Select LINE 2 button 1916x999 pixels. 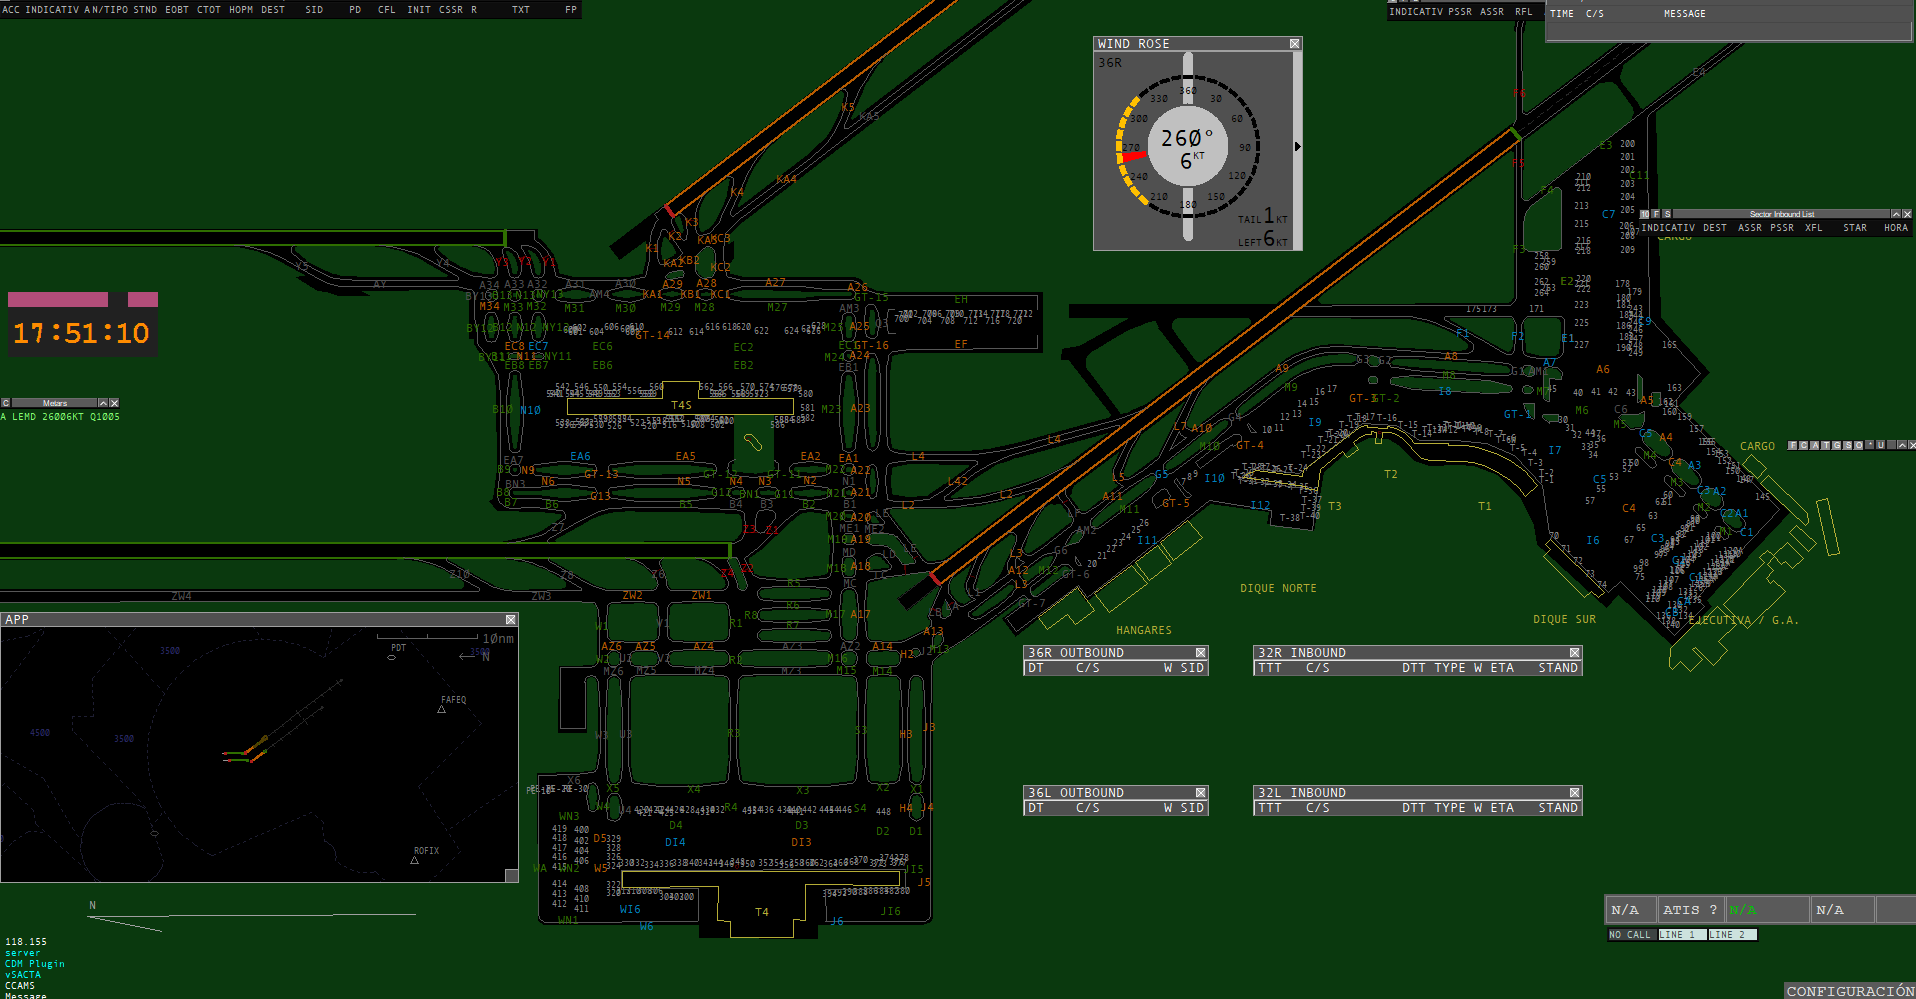pyautogui.click(x=1732, y=935)
